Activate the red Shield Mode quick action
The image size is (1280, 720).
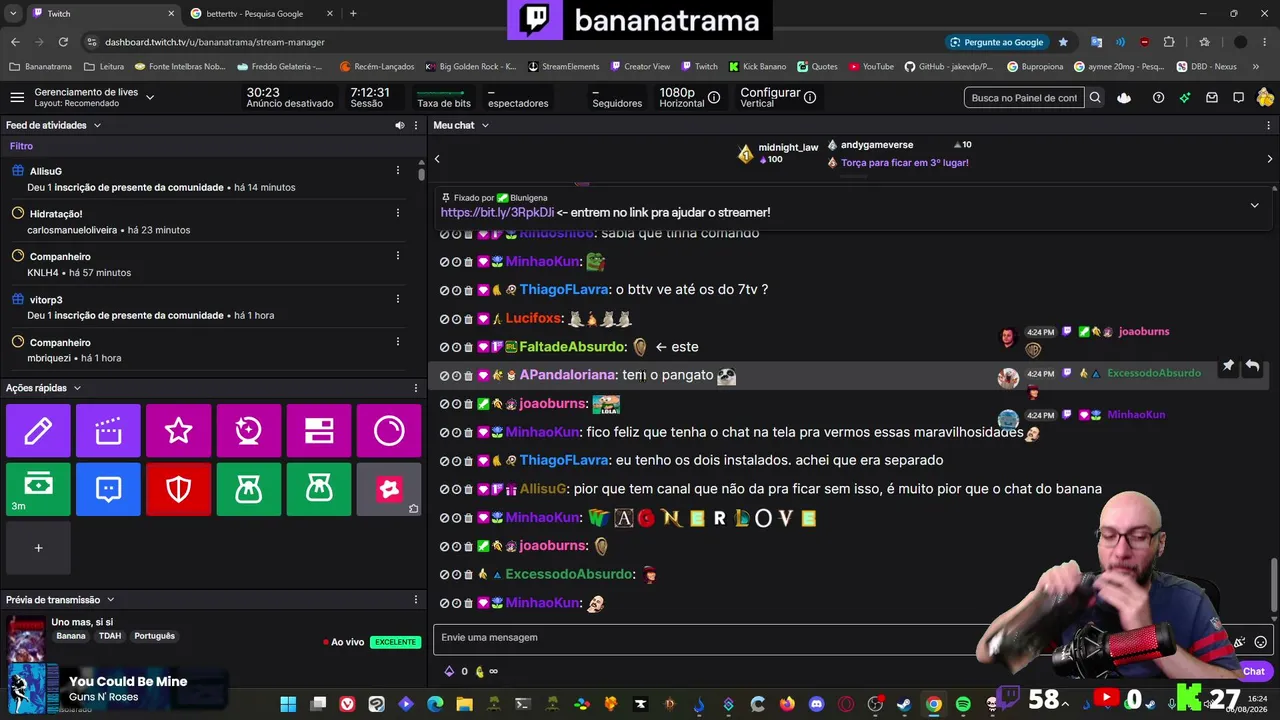(x=178, y=489)
